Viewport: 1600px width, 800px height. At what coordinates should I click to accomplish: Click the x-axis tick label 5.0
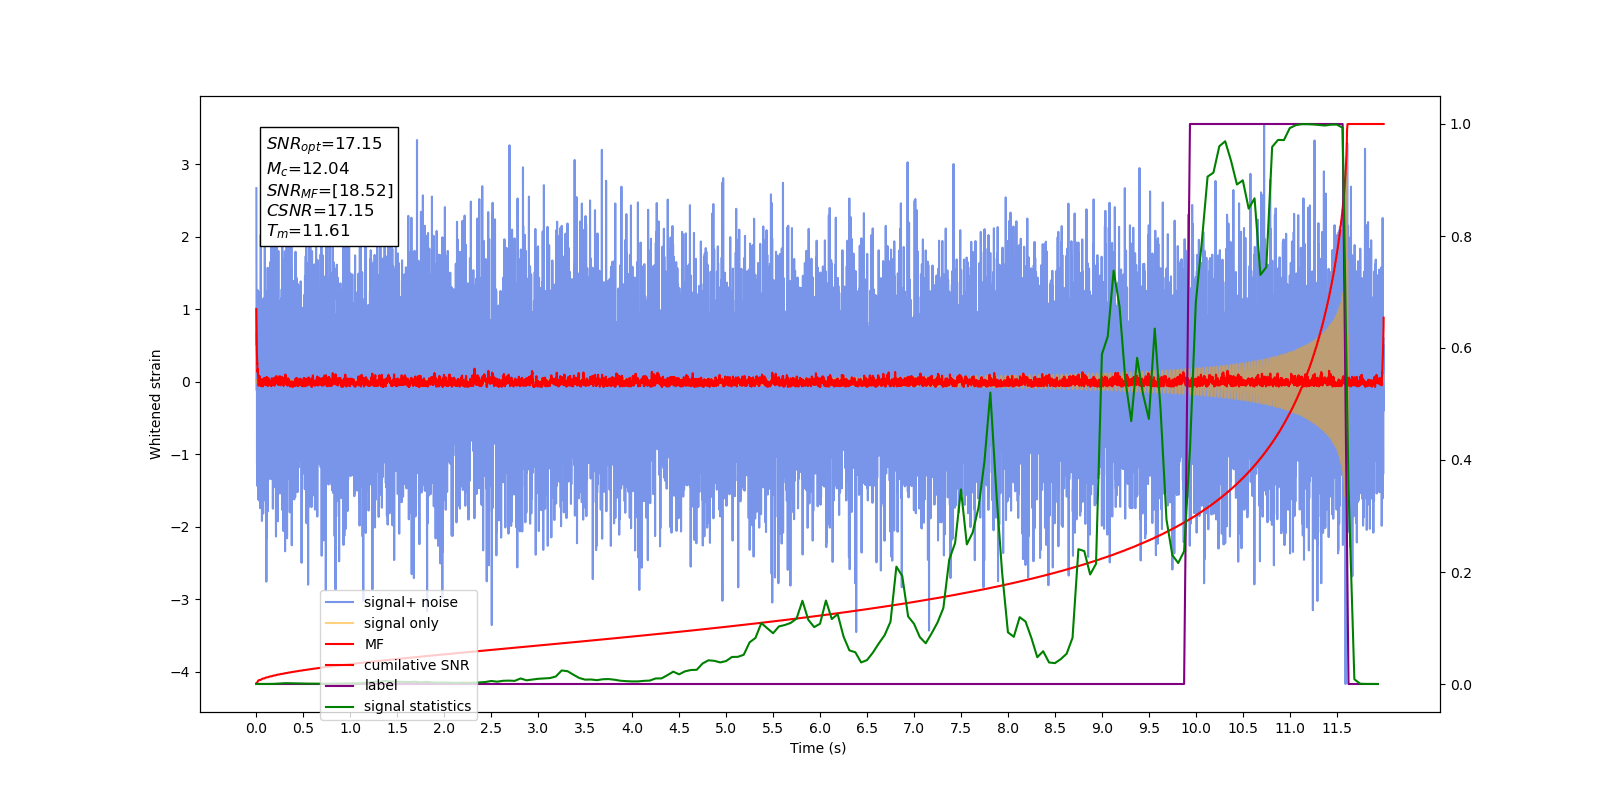[726, 728]
